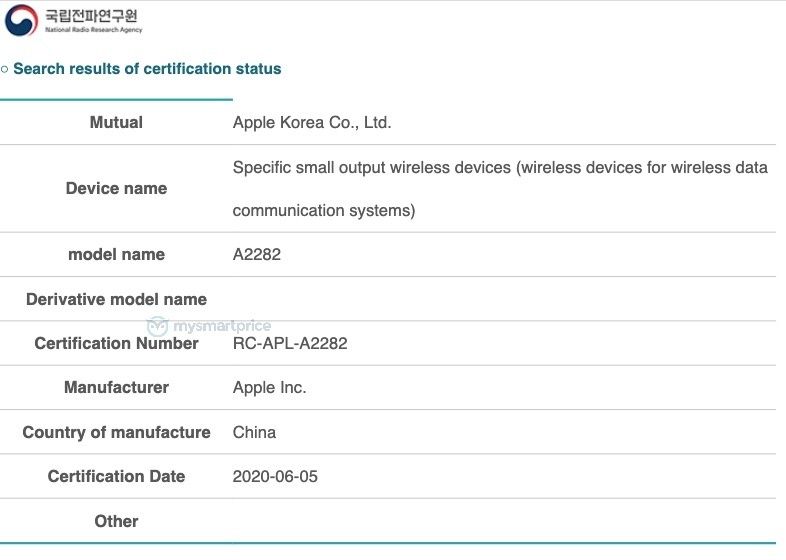Click the mysmartprice owl watermark icon

coord(157,326)
